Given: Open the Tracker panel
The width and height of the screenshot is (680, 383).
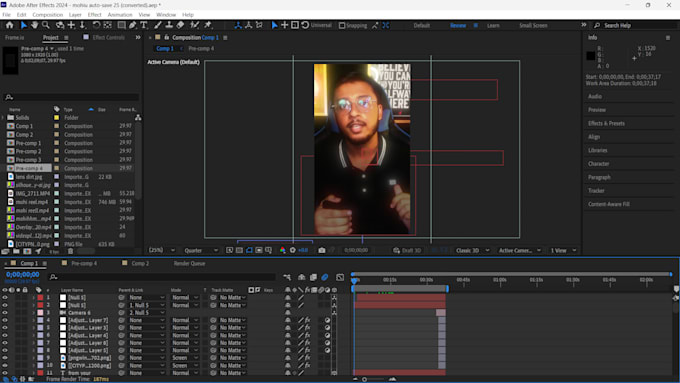Looking at the screenshot, I should (x=596, y=191).
